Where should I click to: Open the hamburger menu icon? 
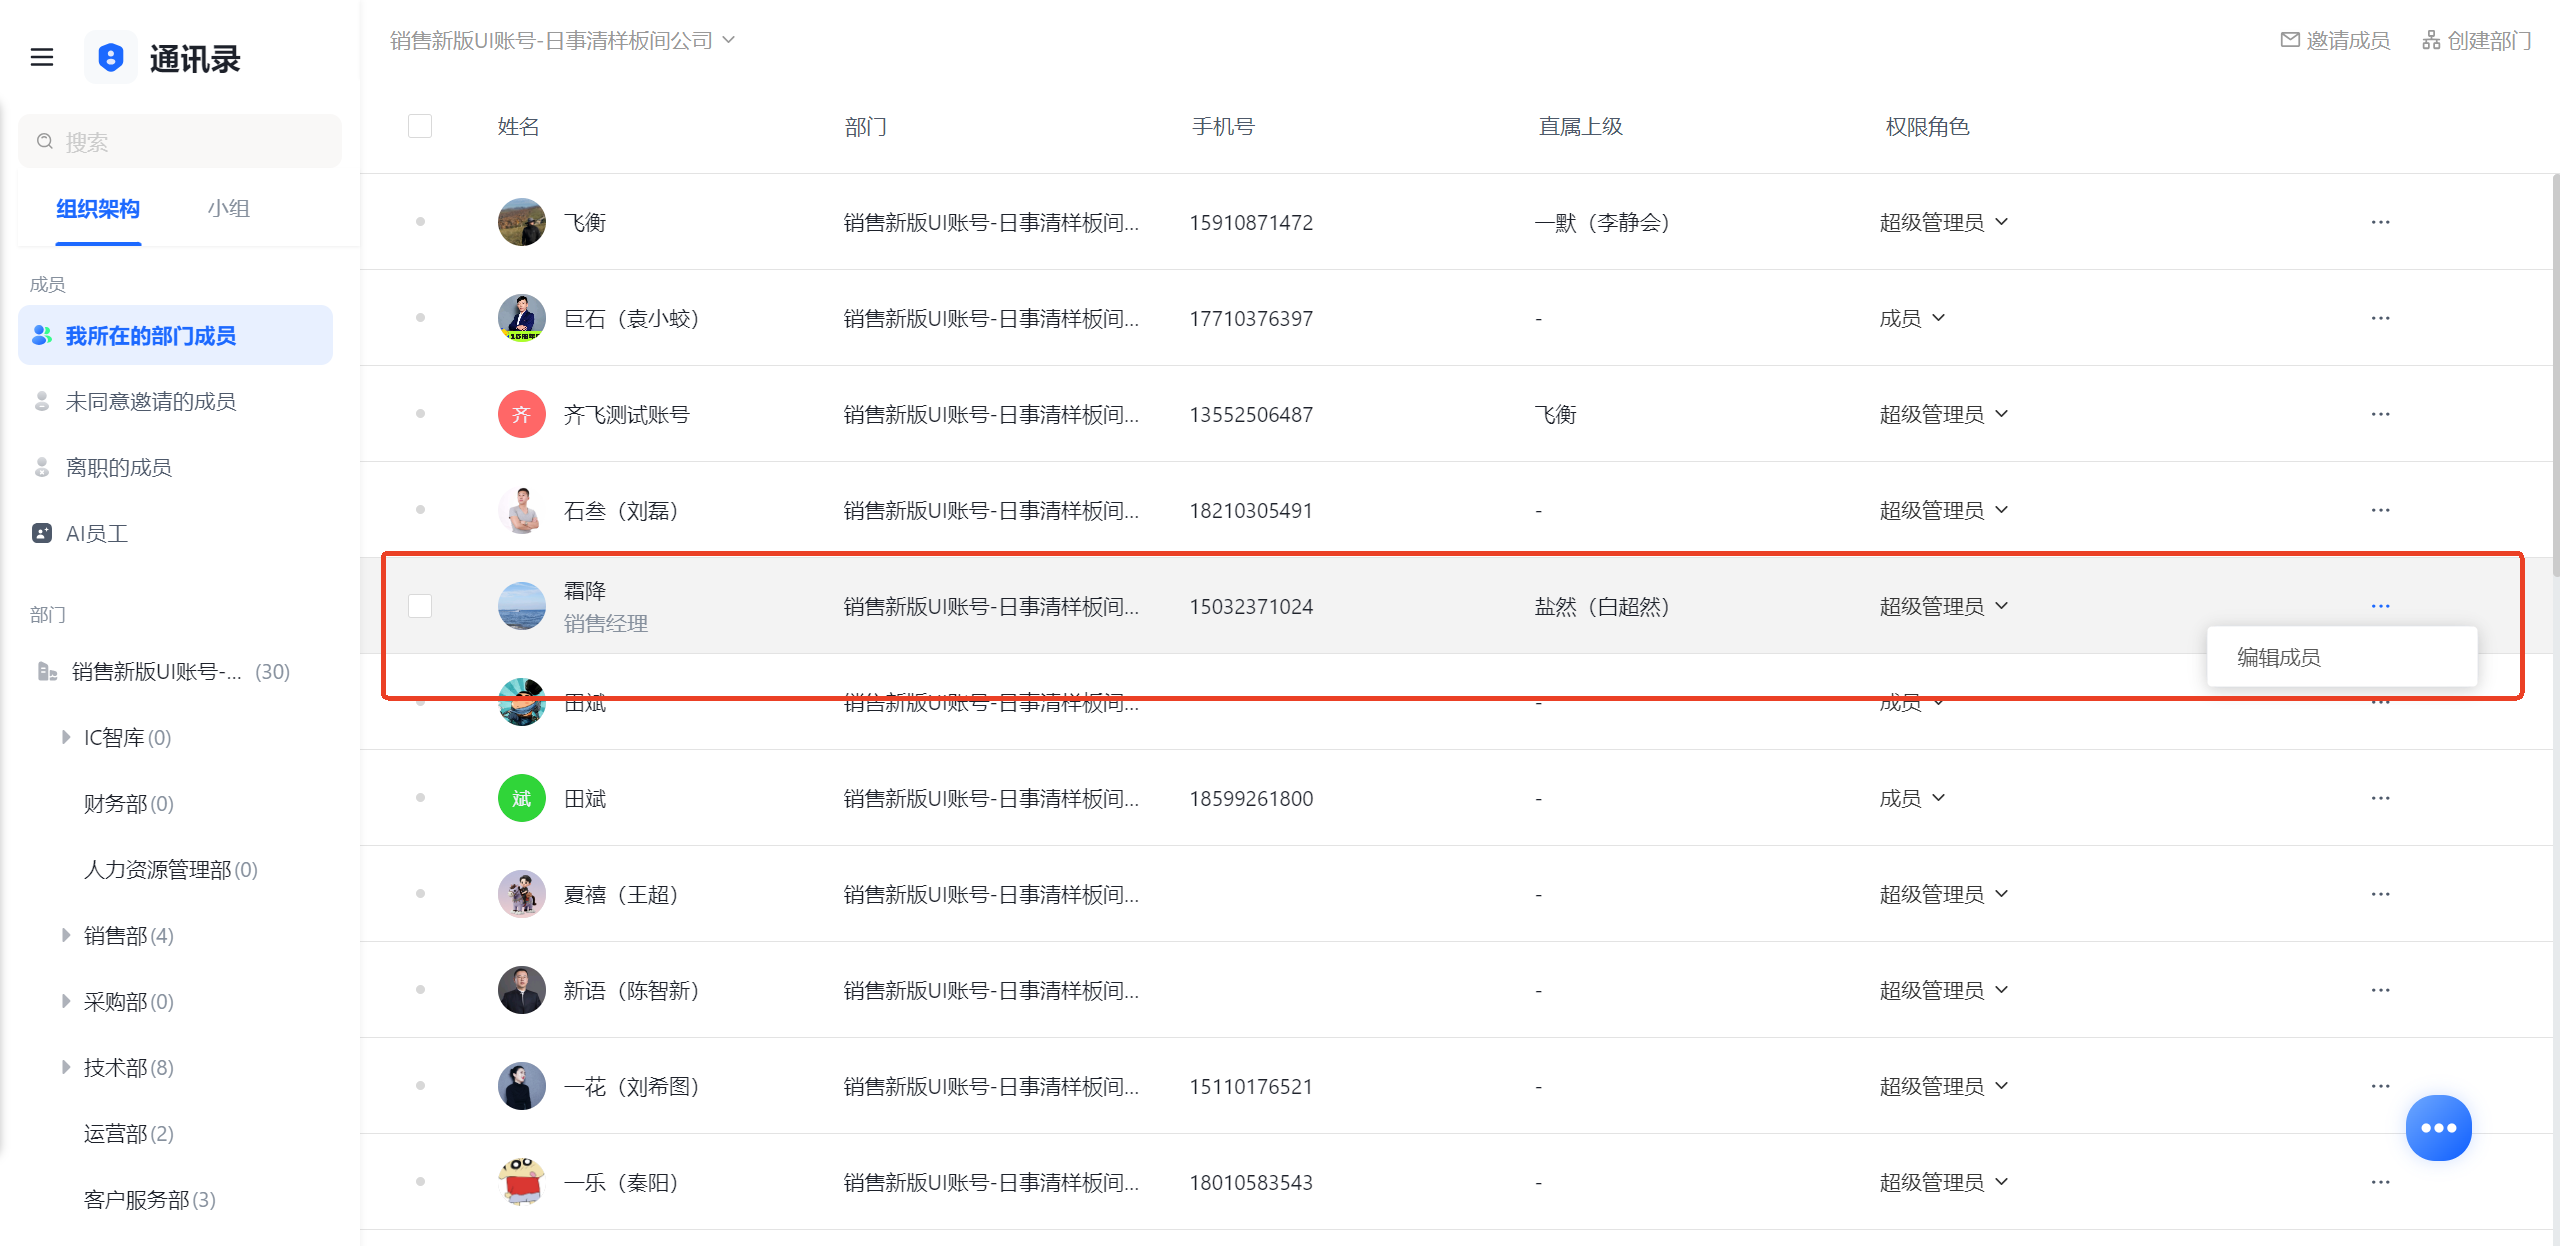[42, 58]
